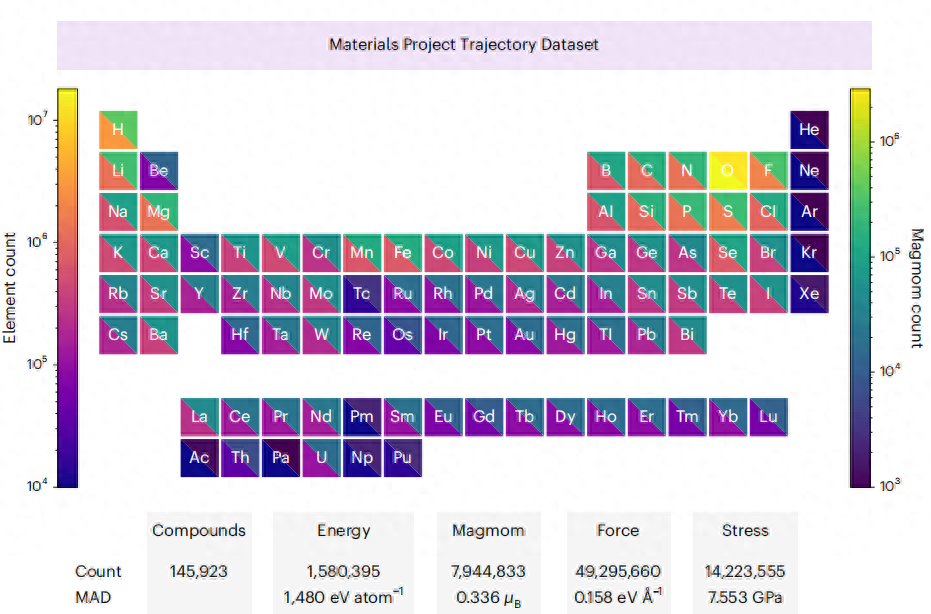This screenshot has height=614, width=931.
Task: Click the Compounds column header
Action: click(199, 530)
